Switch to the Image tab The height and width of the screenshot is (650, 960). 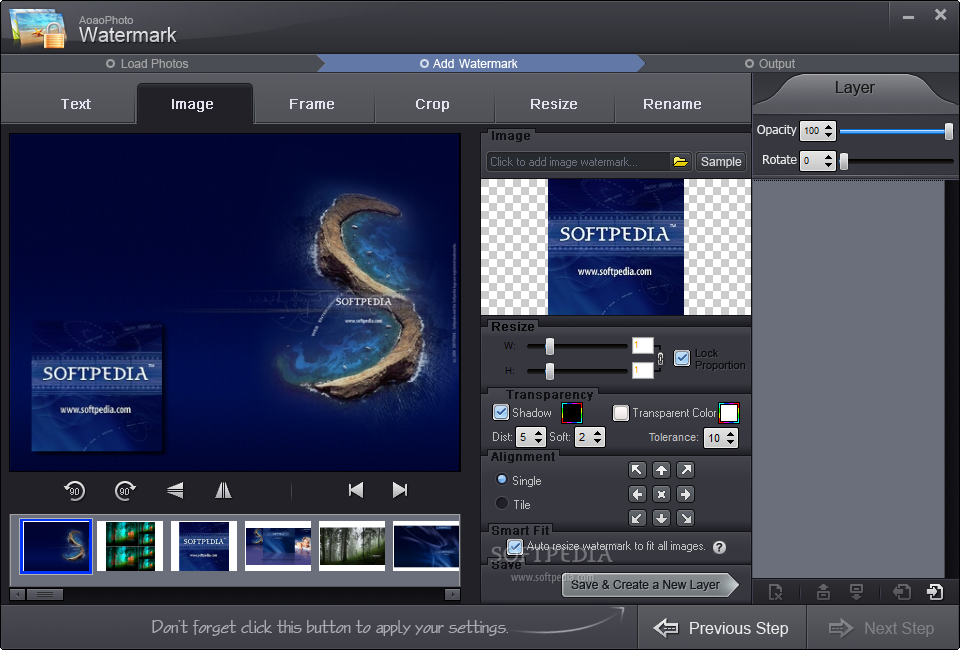tap(192, 104)
